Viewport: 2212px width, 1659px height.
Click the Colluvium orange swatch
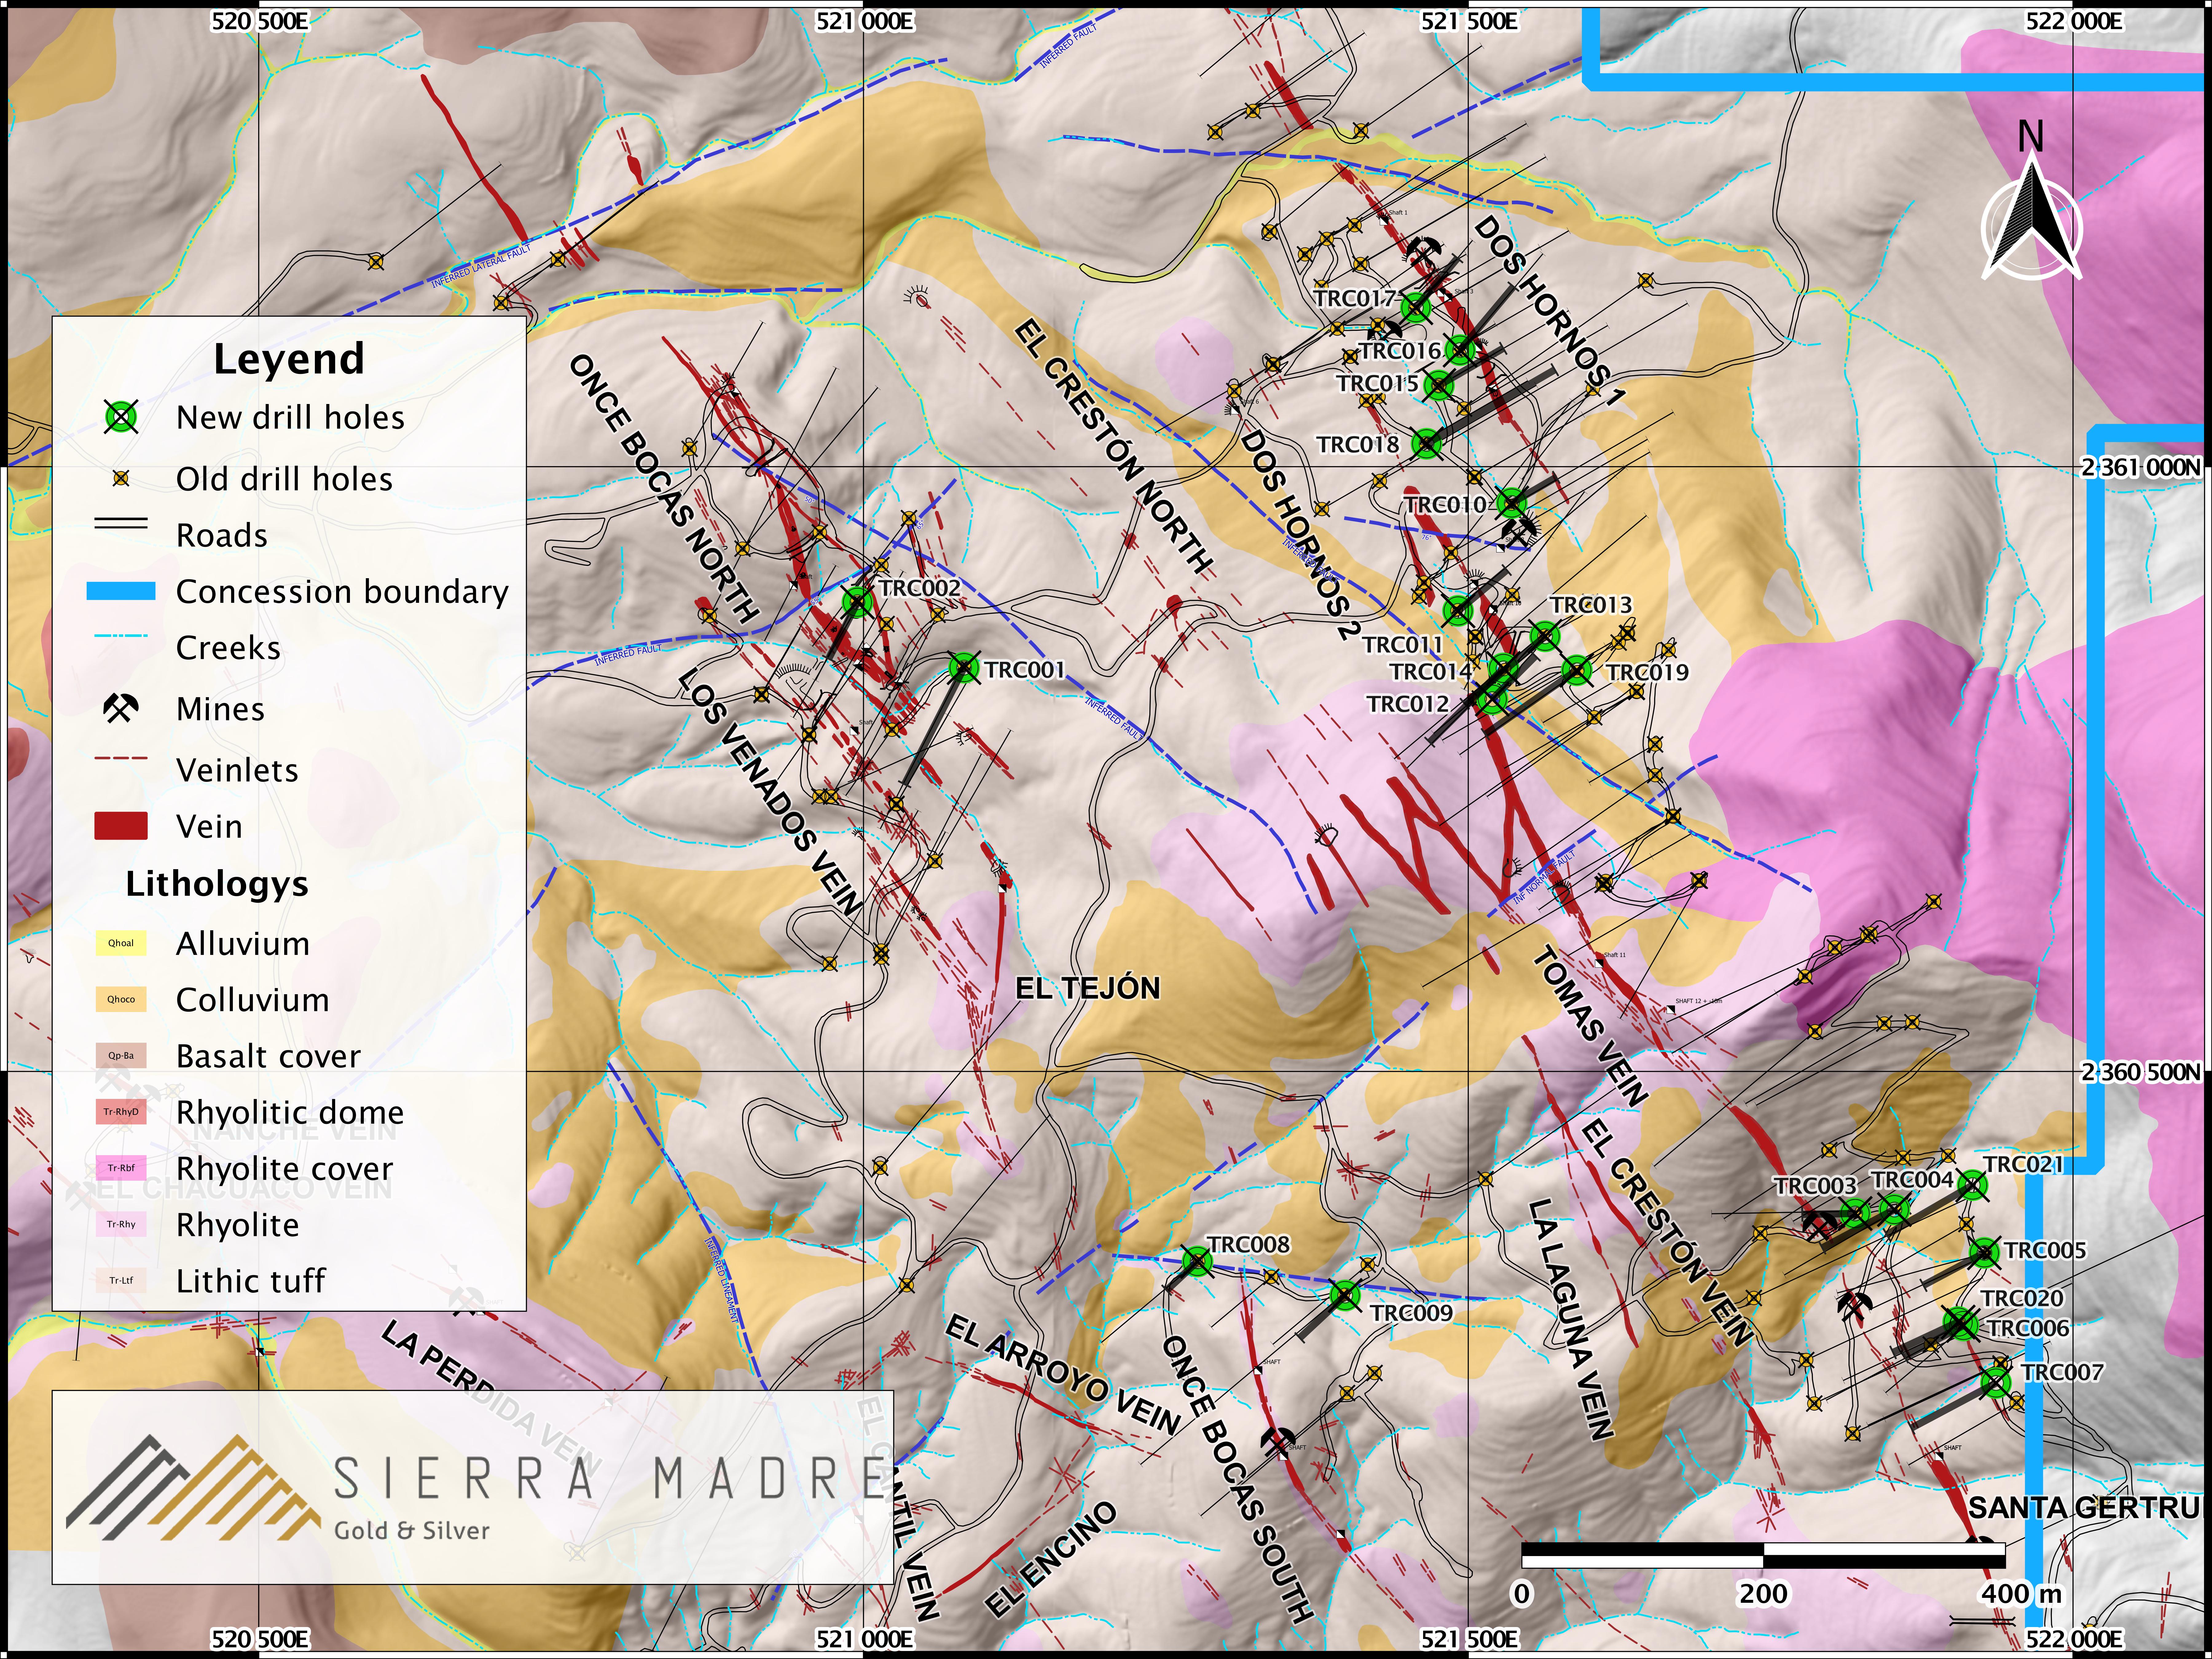point(121,999)
